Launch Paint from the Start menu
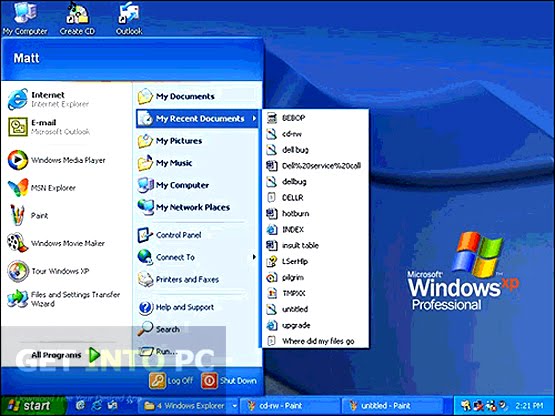Viewport: 555px width, 416px height. pyautogui.click(x=28, y=215)
